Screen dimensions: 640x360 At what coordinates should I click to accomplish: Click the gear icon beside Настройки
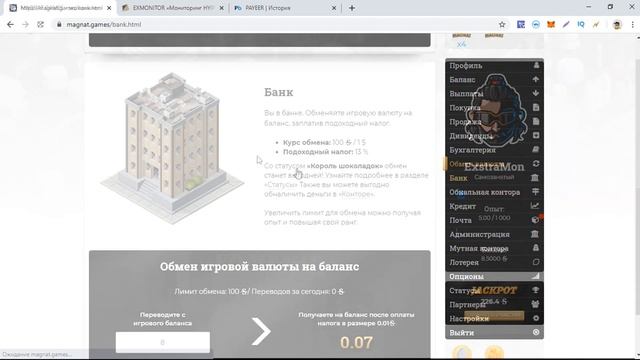(536, 318)
